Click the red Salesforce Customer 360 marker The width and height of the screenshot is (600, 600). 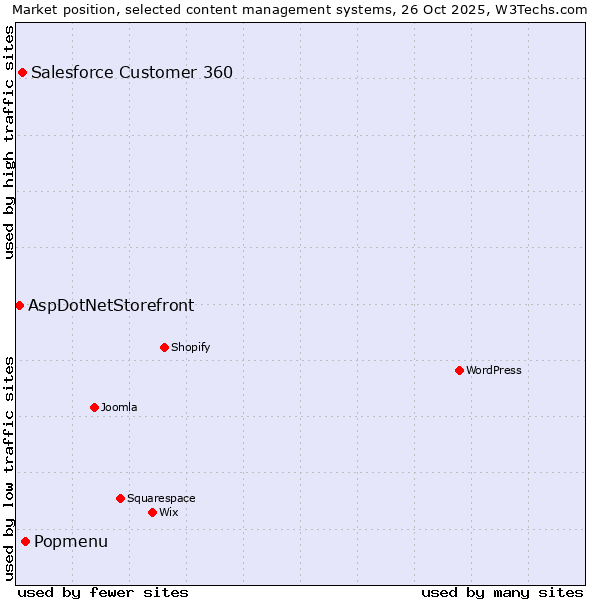22,72
